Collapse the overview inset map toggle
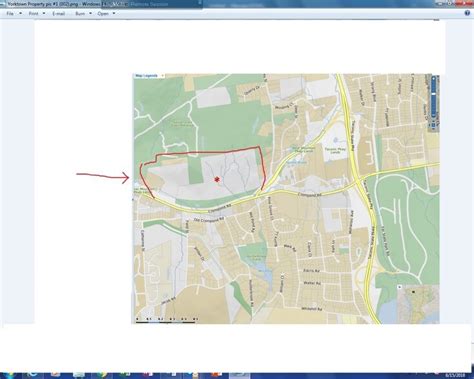Image resolution: width=474 pixels, height=379 pixels. click(x=399, y=287)
